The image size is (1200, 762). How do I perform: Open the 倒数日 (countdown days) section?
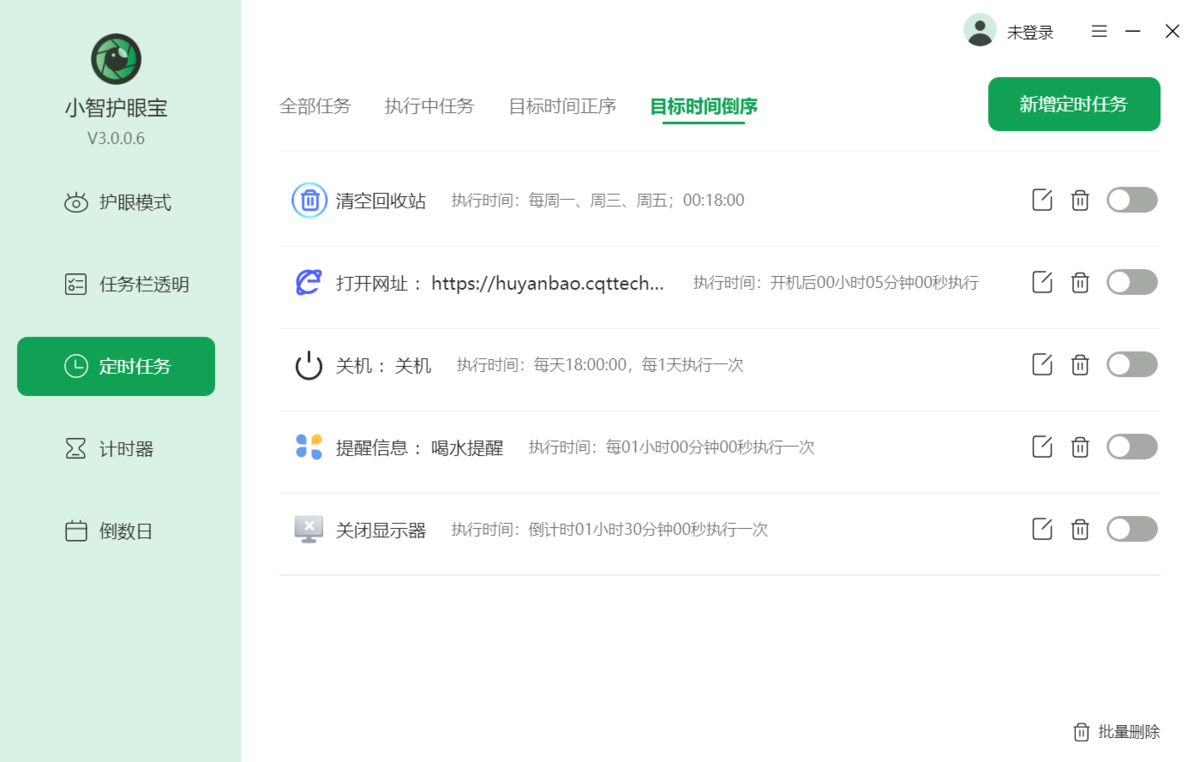[x=116, y=531]
